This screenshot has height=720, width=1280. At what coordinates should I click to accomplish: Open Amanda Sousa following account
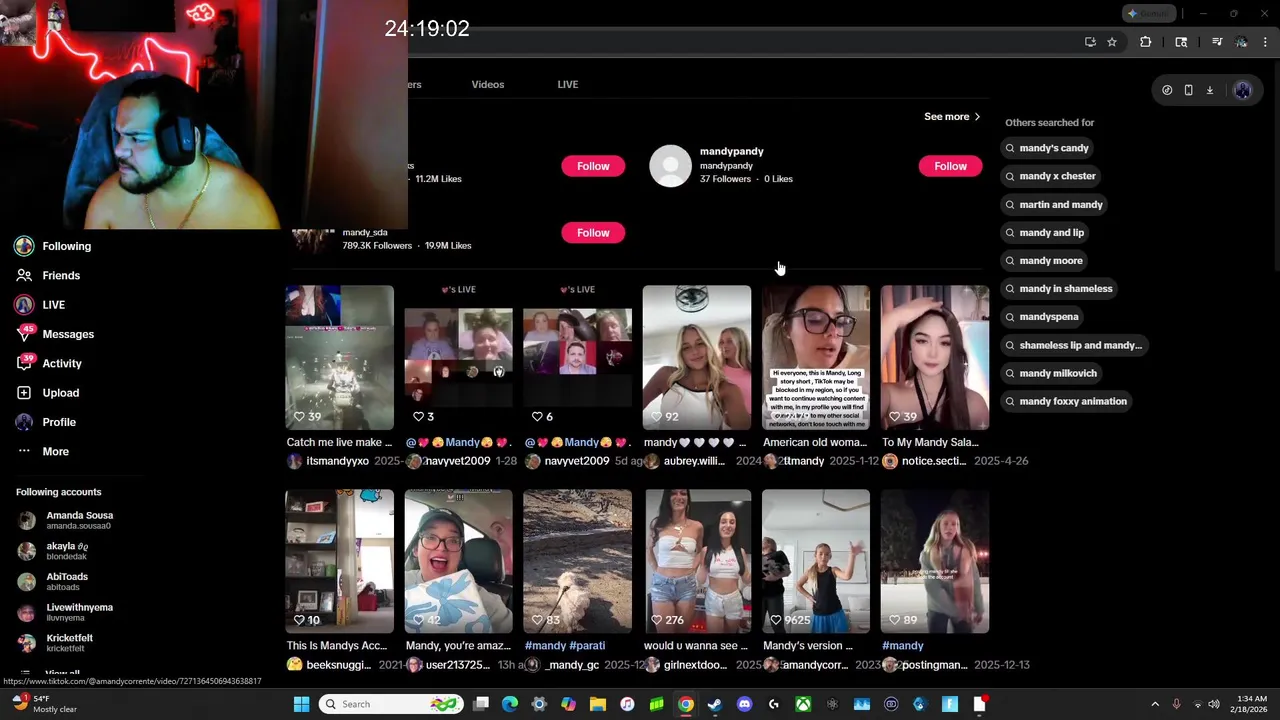coord(66,520)
